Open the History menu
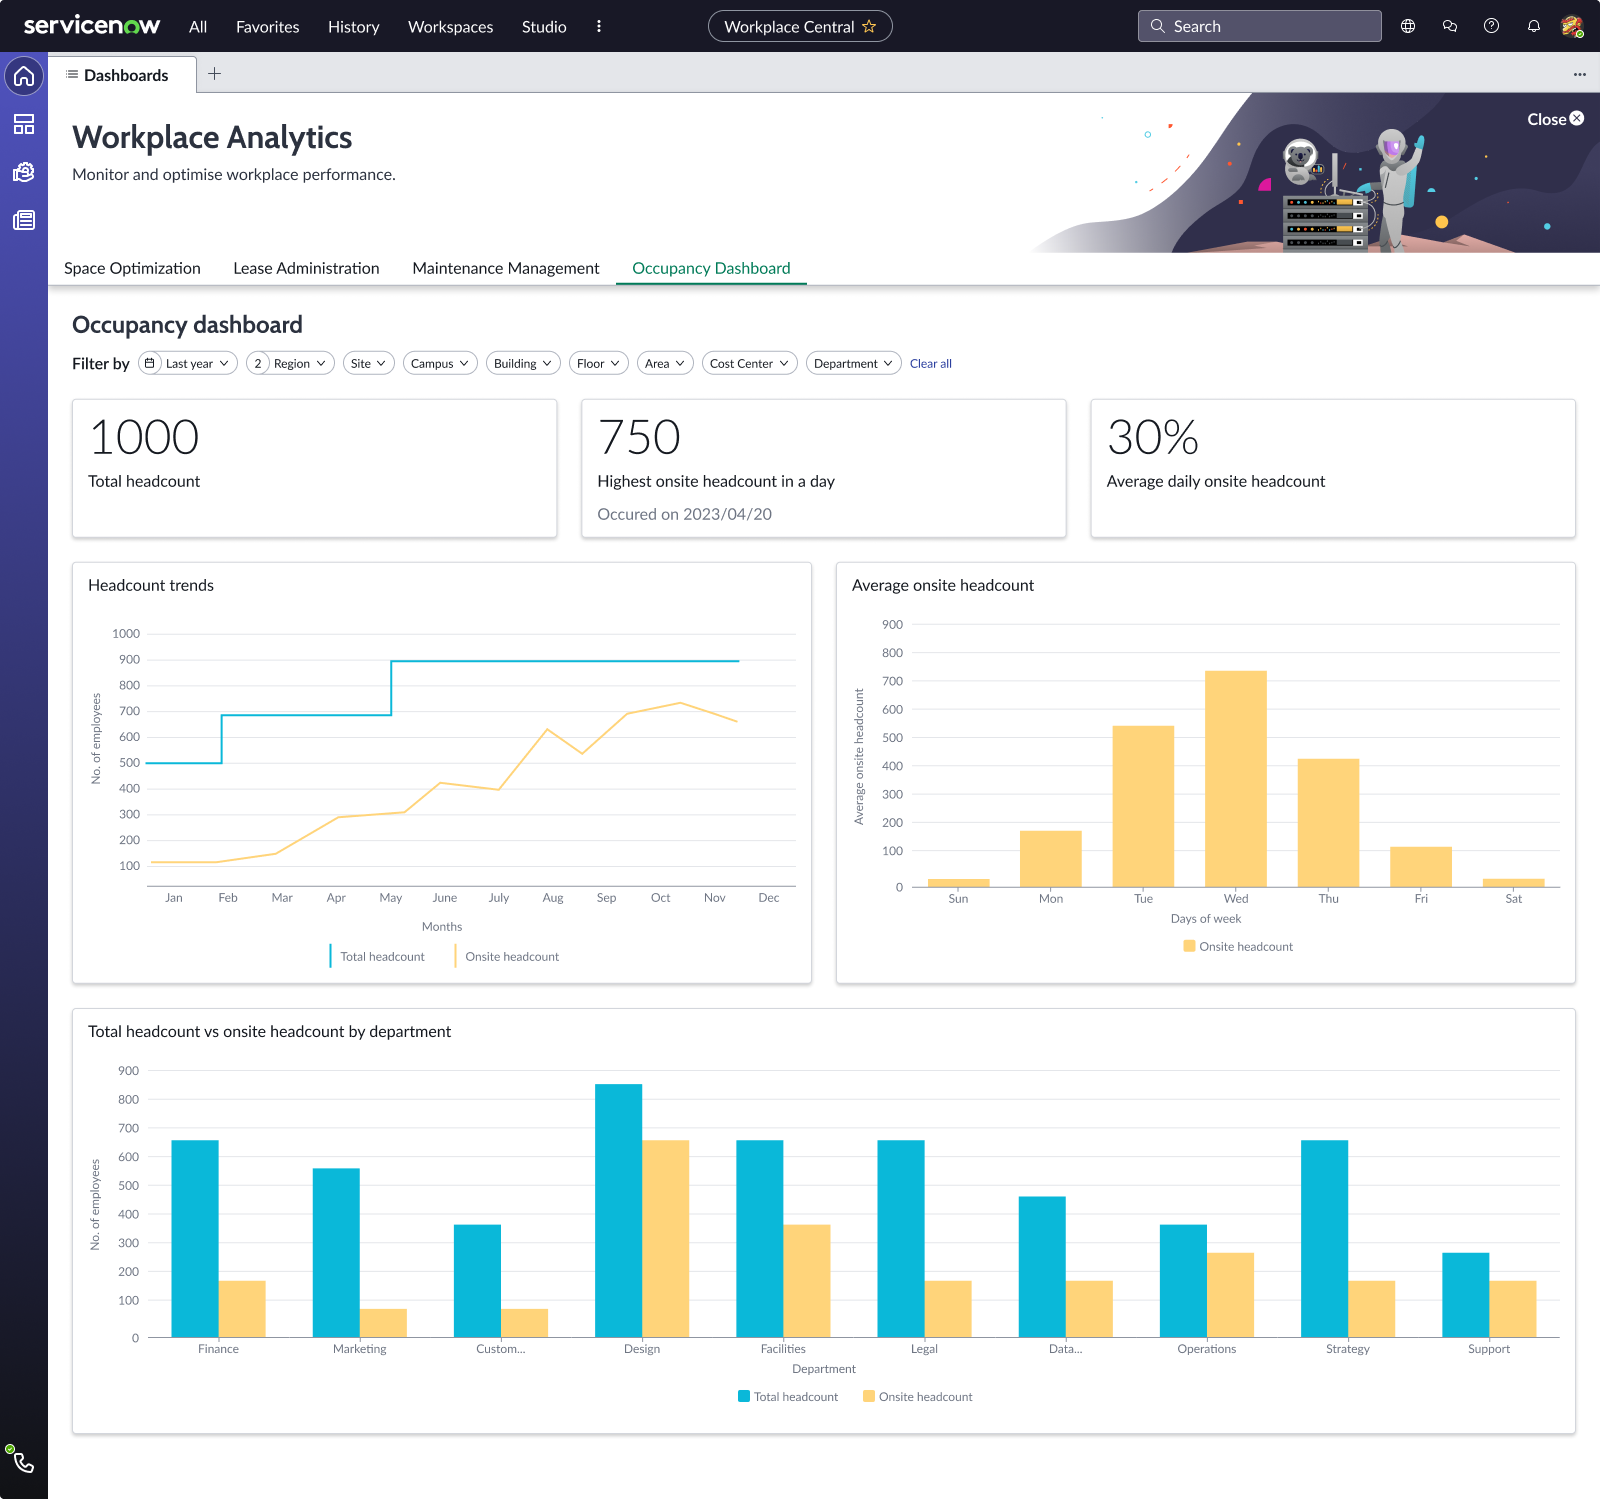 (354, 26)
